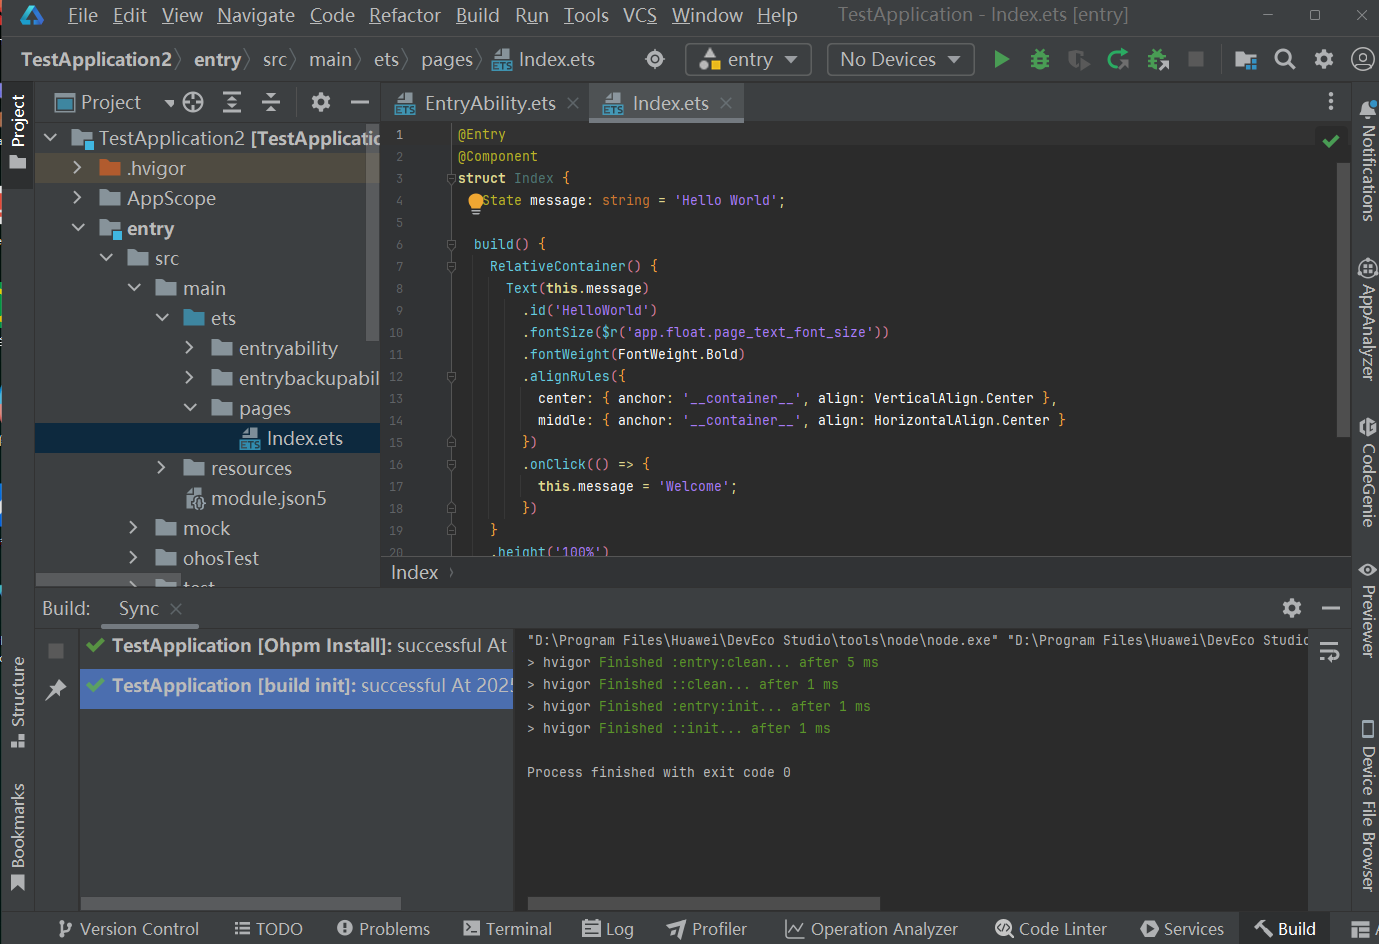Click the target locate icon beside breadcrumbs

click(x=655, y=59)
